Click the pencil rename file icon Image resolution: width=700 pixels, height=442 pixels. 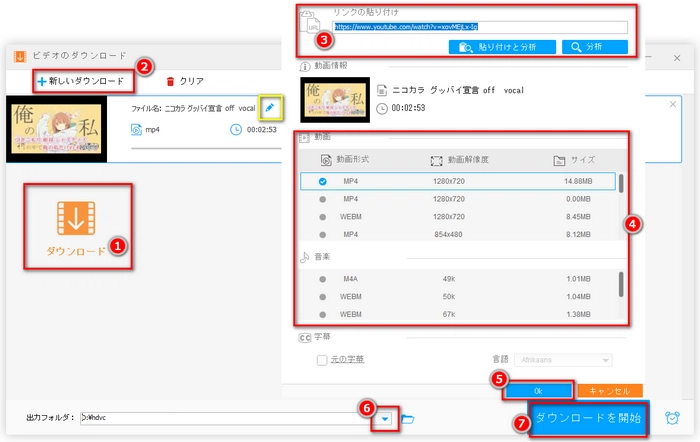(270, 106)
